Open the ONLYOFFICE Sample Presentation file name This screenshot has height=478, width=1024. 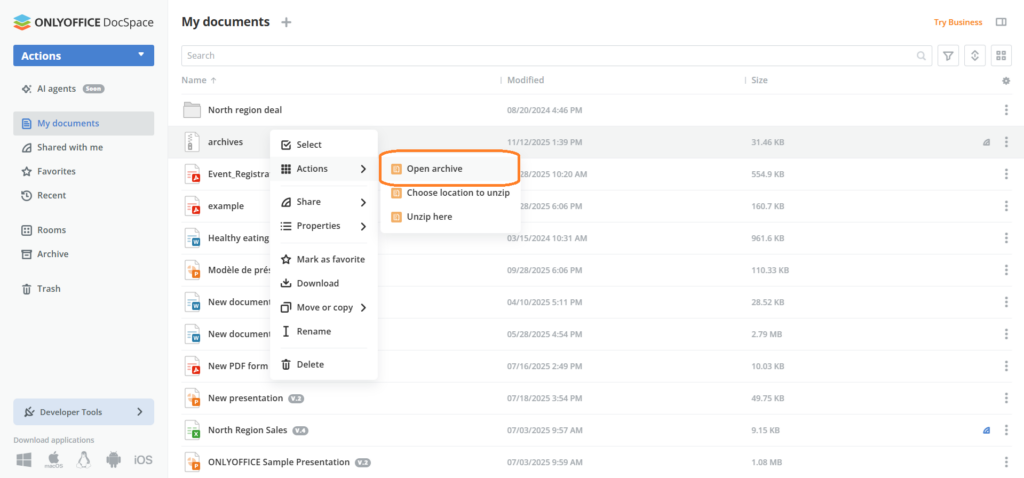pyautogui.click(x=279, y=462)
